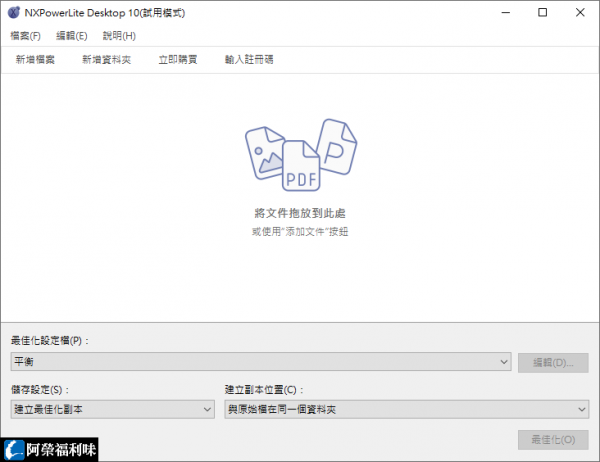Open the 說明(H) menu
The width and height of the screenshot is (600, 462).
click(x=119, y=36)
